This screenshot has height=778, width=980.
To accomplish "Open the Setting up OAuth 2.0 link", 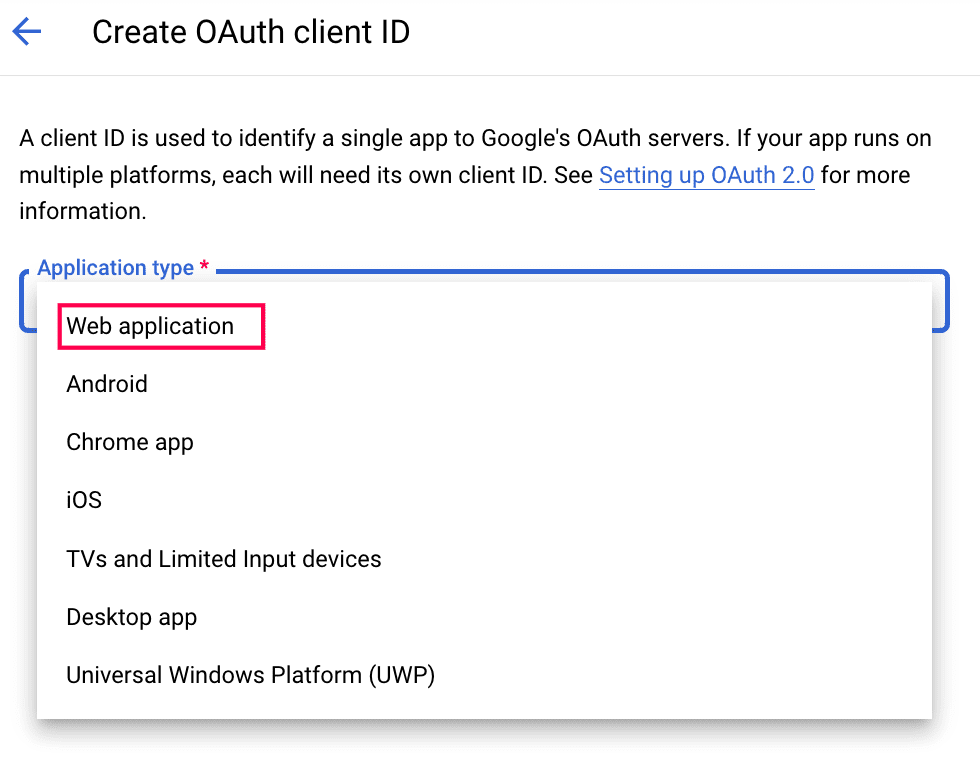I will click(706, 175).
